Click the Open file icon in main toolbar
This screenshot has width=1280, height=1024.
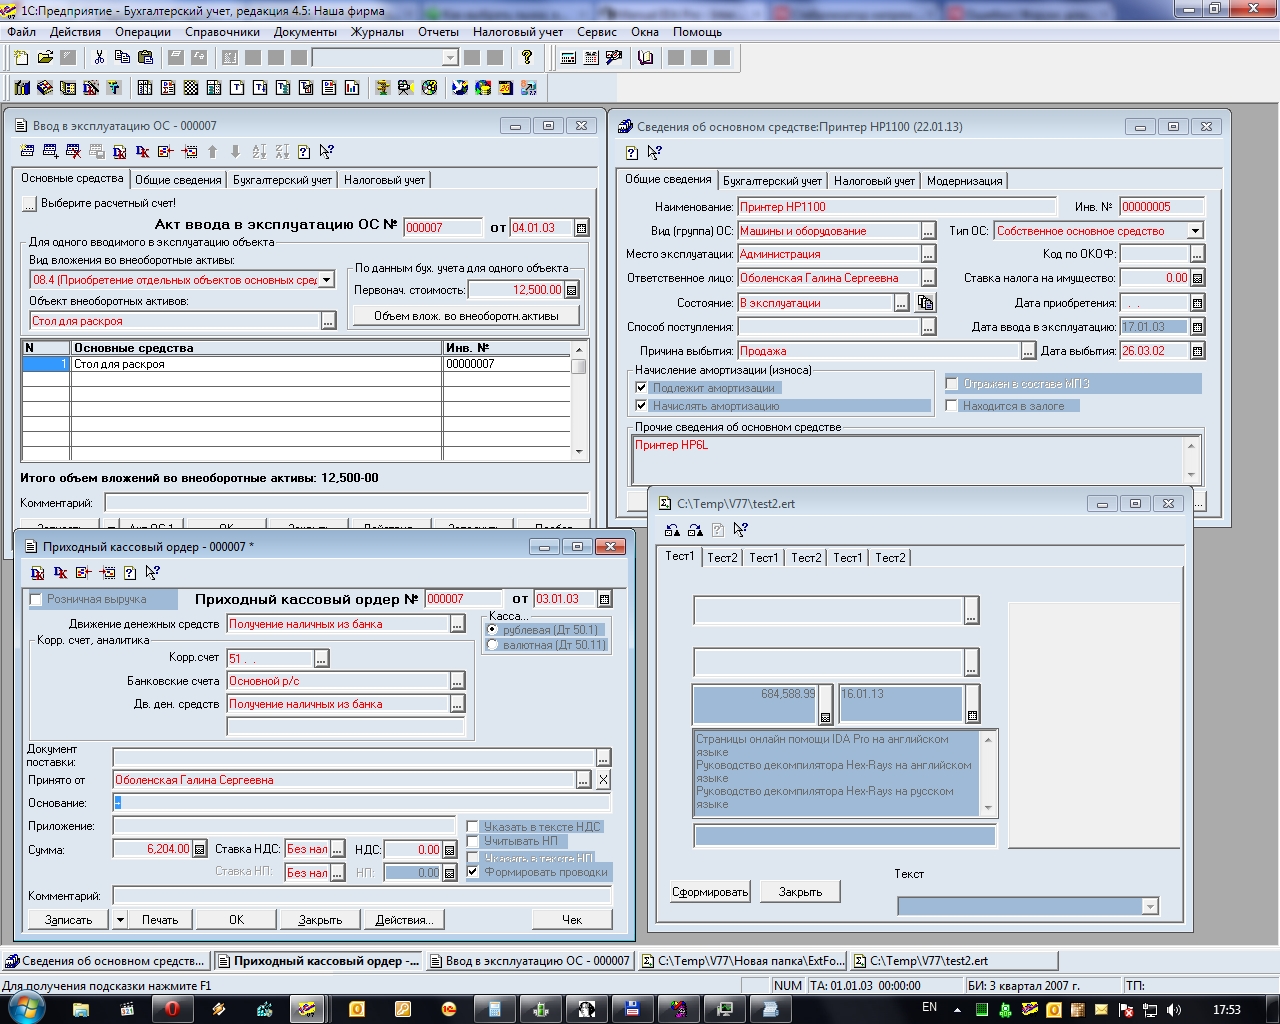click(x=45, y=57)
